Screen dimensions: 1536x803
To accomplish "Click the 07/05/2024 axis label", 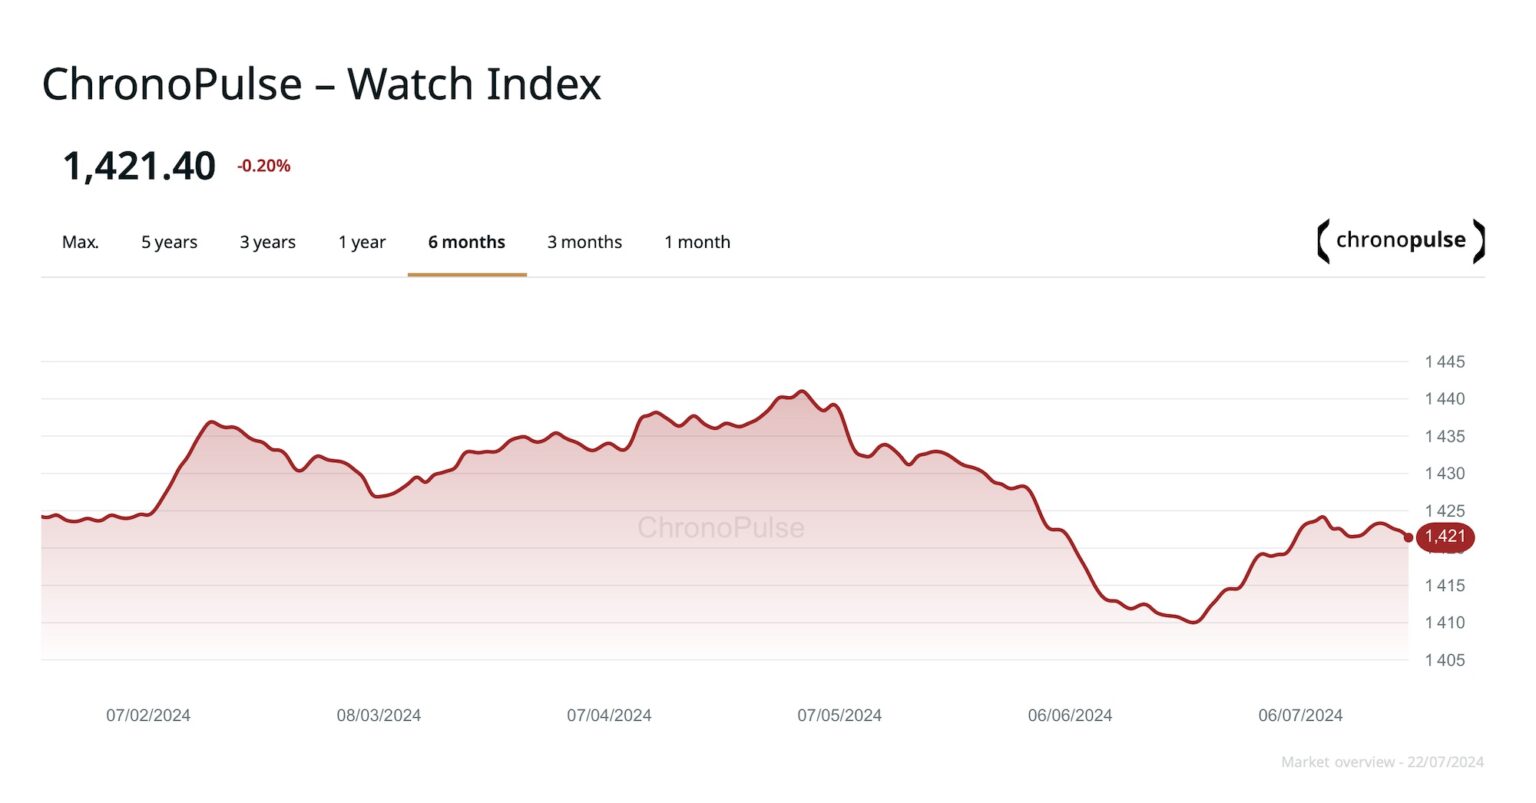I will (838, 715).
